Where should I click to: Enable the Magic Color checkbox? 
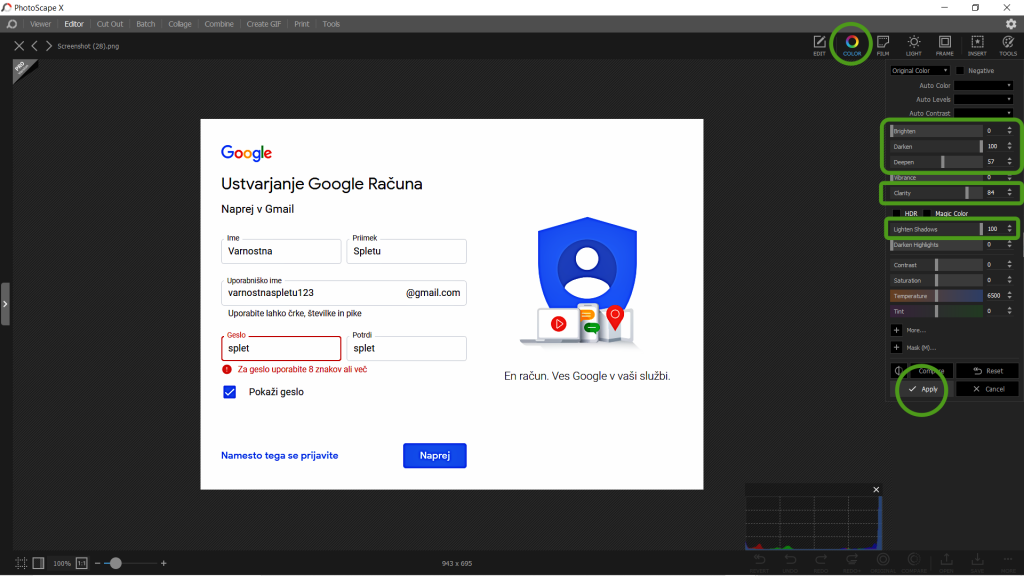[x=927, y=214]
